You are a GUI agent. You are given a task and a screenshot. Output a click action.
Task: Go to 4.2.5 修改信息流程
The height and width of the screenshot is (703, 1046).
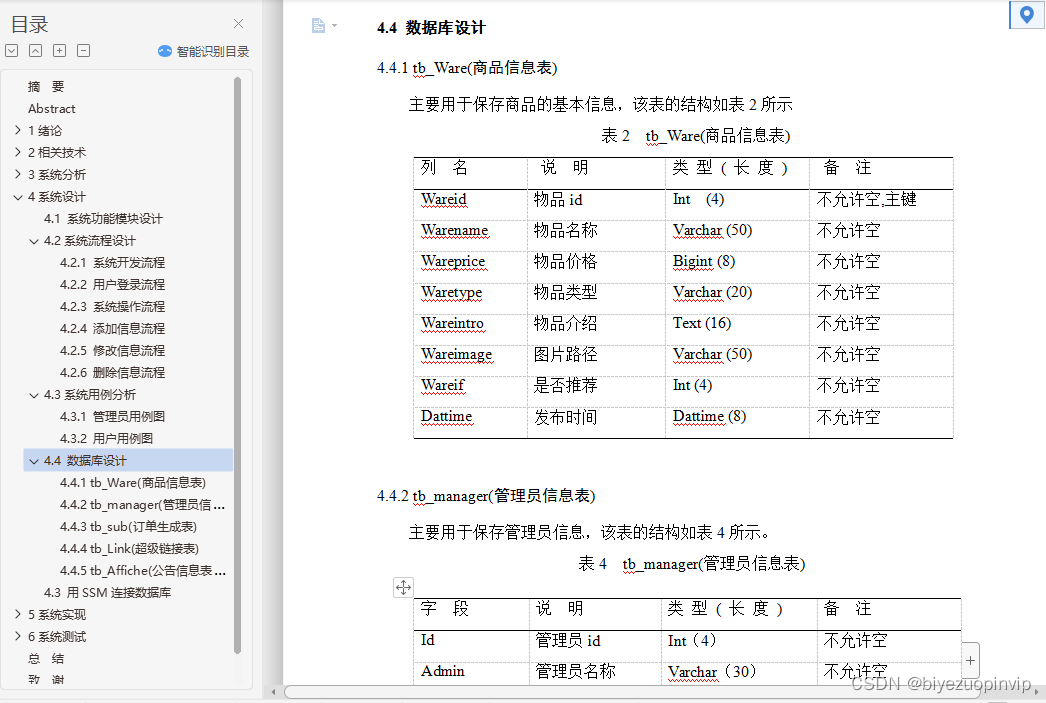(112, 351)
